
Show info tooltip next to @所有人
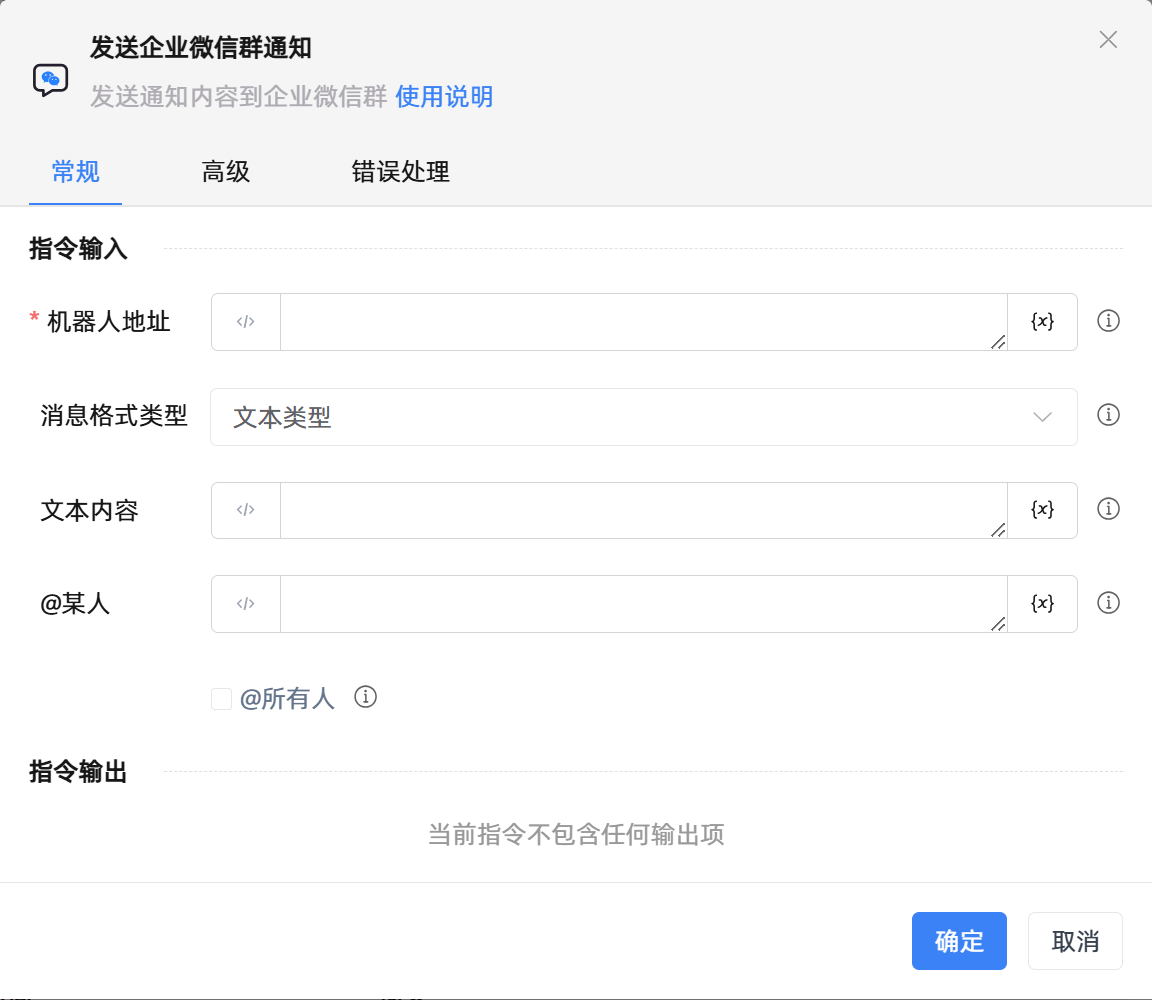(365, 697)
